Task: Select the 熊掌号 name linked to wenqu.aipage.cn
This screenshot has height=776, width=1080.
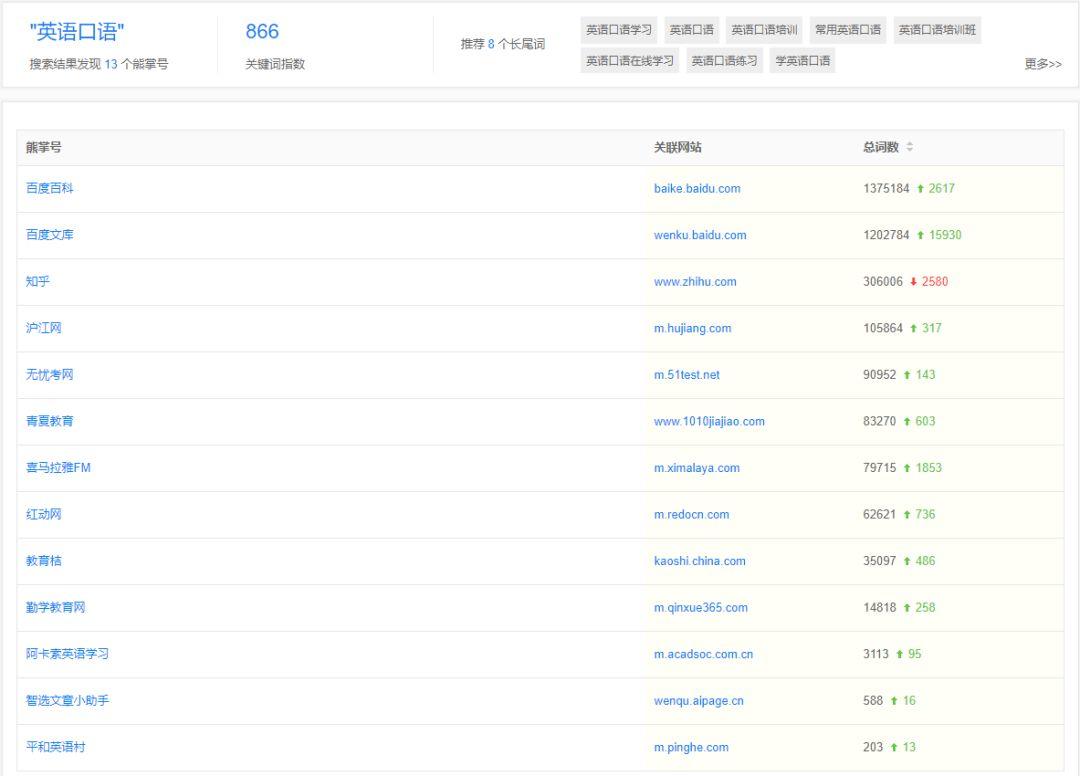Action: click(68, 700)
